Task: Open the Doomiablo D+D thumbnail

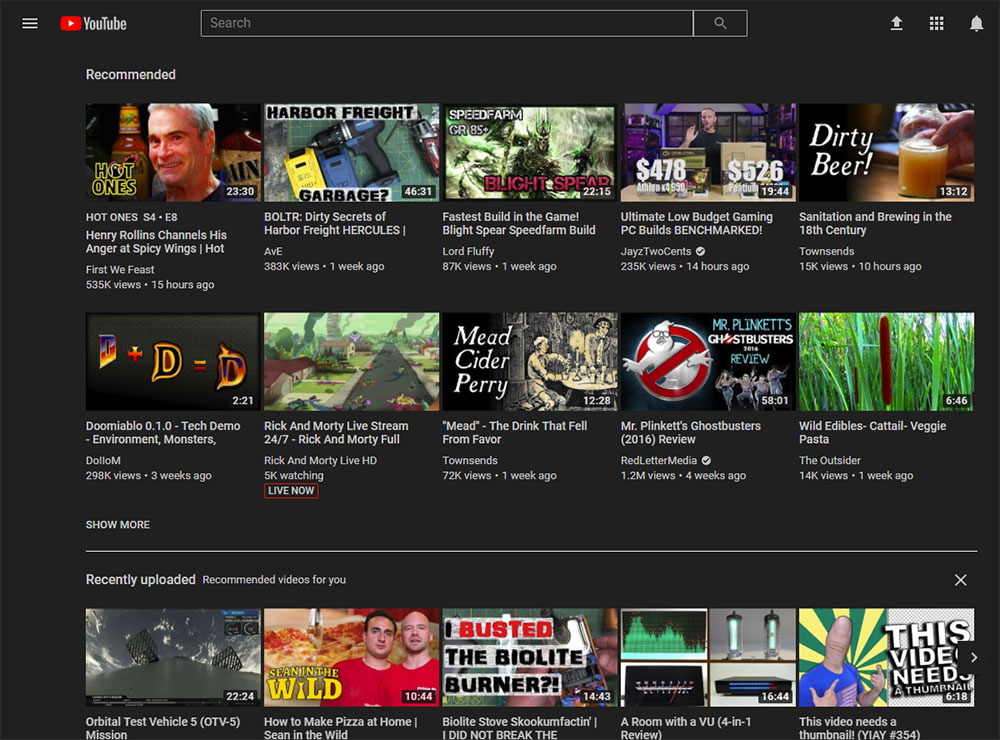Action: coord(173,362)
